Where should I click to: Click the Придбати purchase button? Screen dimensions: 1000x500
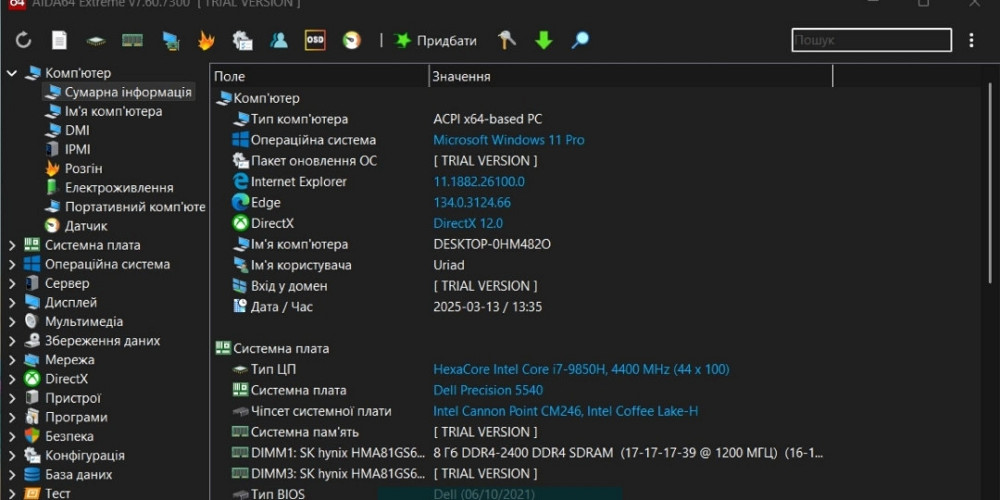[436, 40]
